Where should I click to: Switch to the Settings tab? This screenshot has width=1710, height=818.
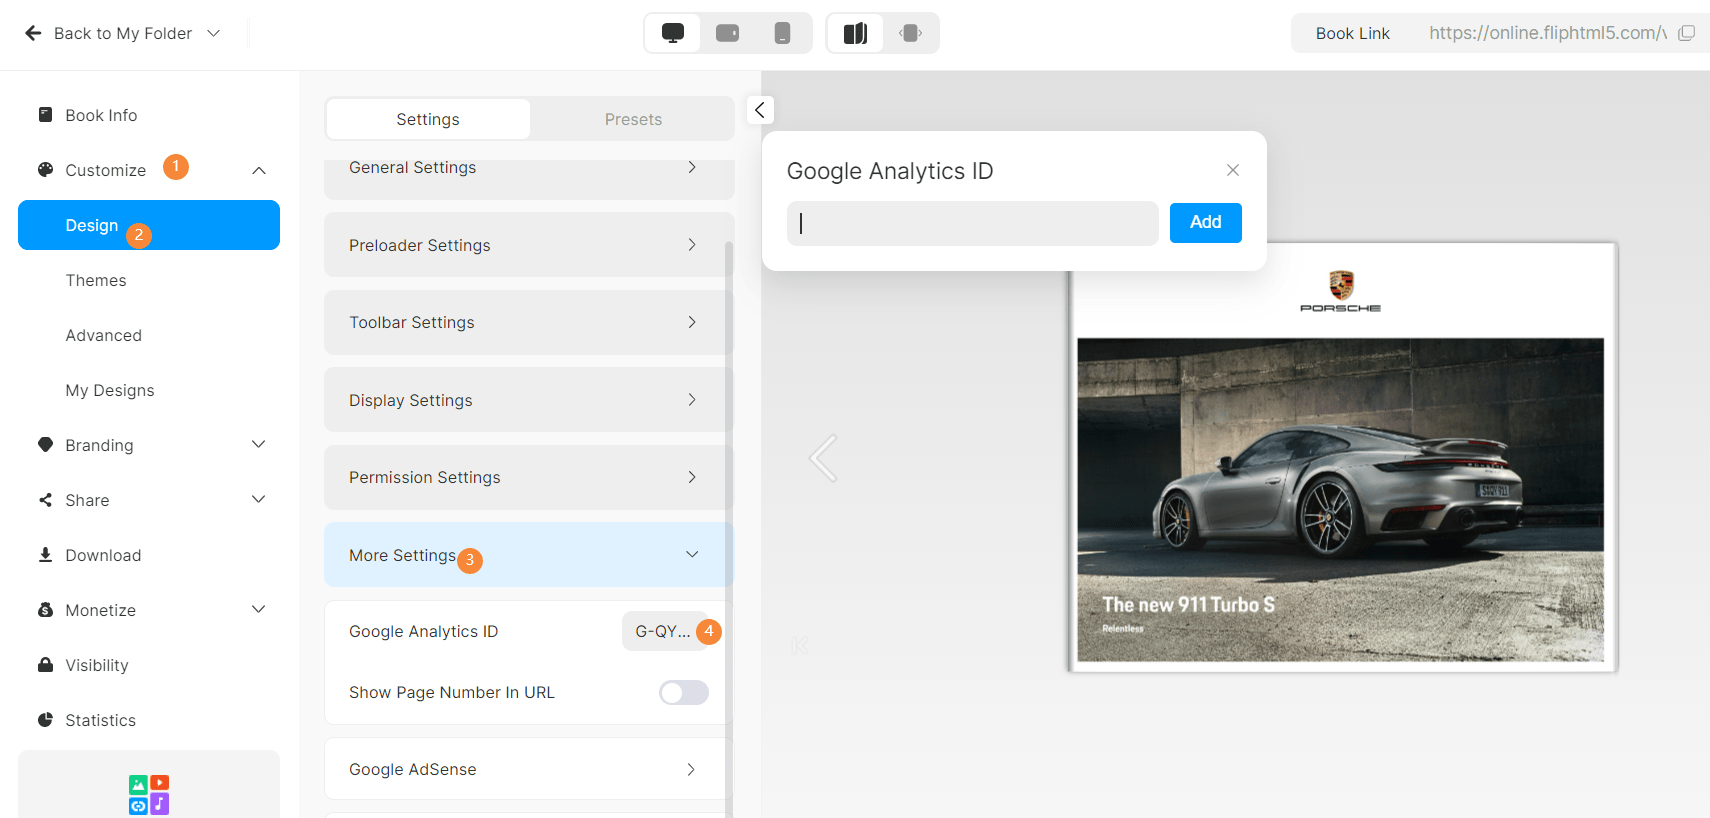[x=428, y=119]
